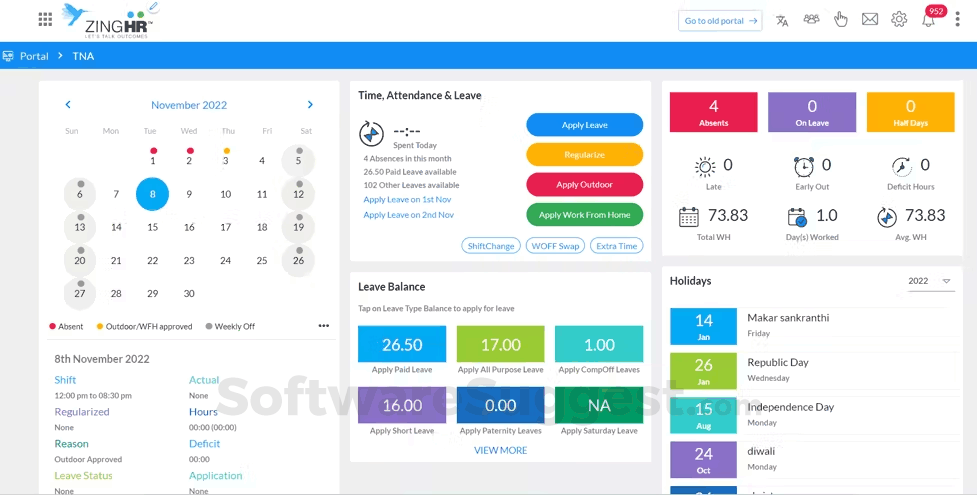This screenshot has width=977, height=495.
Task: Open the team members group icon
Action: click(x=811, y=20)
